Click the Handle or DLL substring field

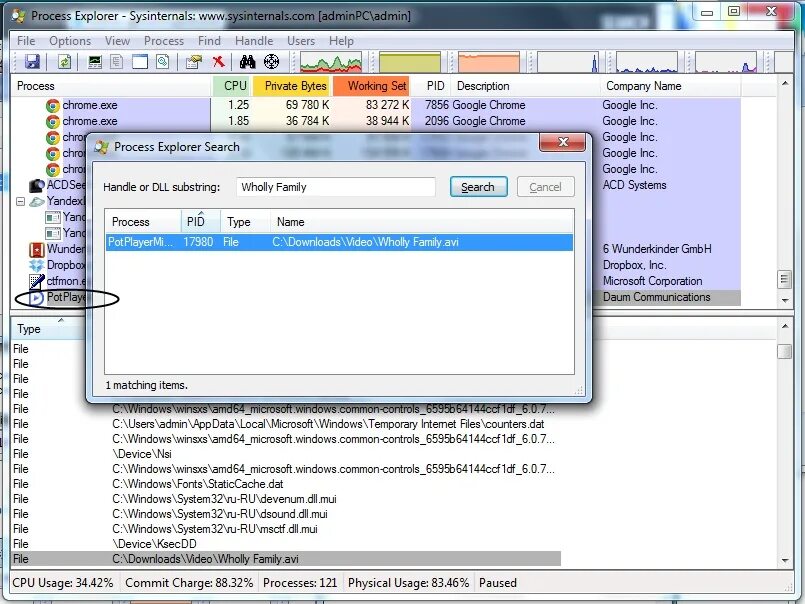coord(336,187)
